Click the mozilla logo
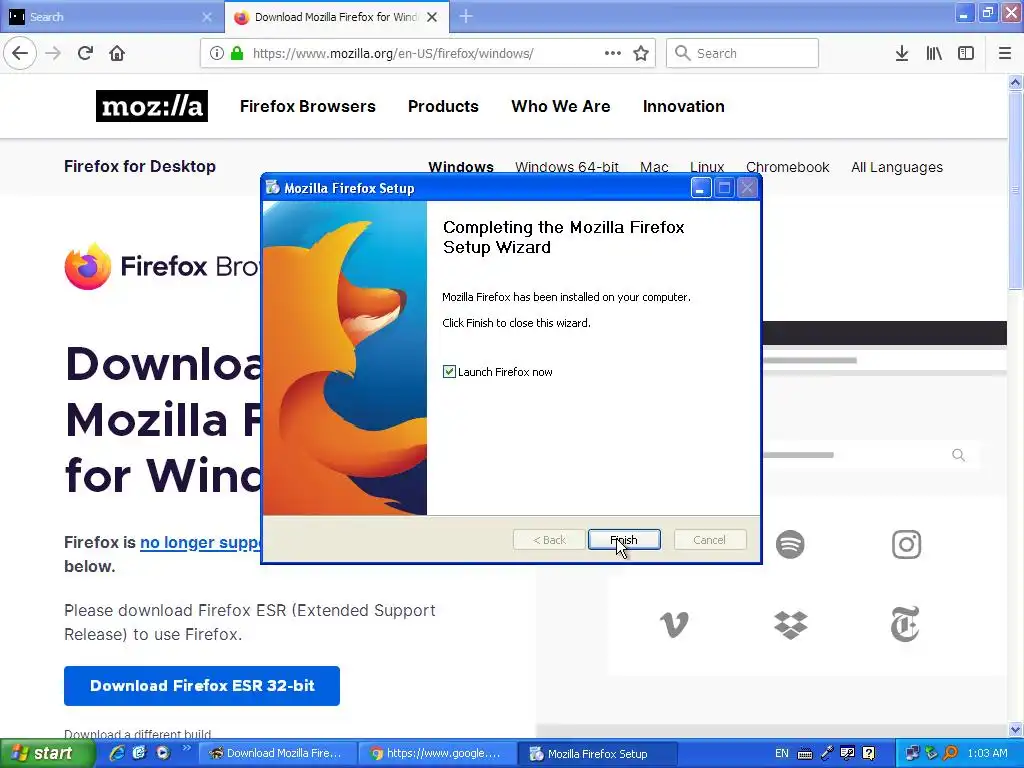1024x768 pixels. (152, 106)
